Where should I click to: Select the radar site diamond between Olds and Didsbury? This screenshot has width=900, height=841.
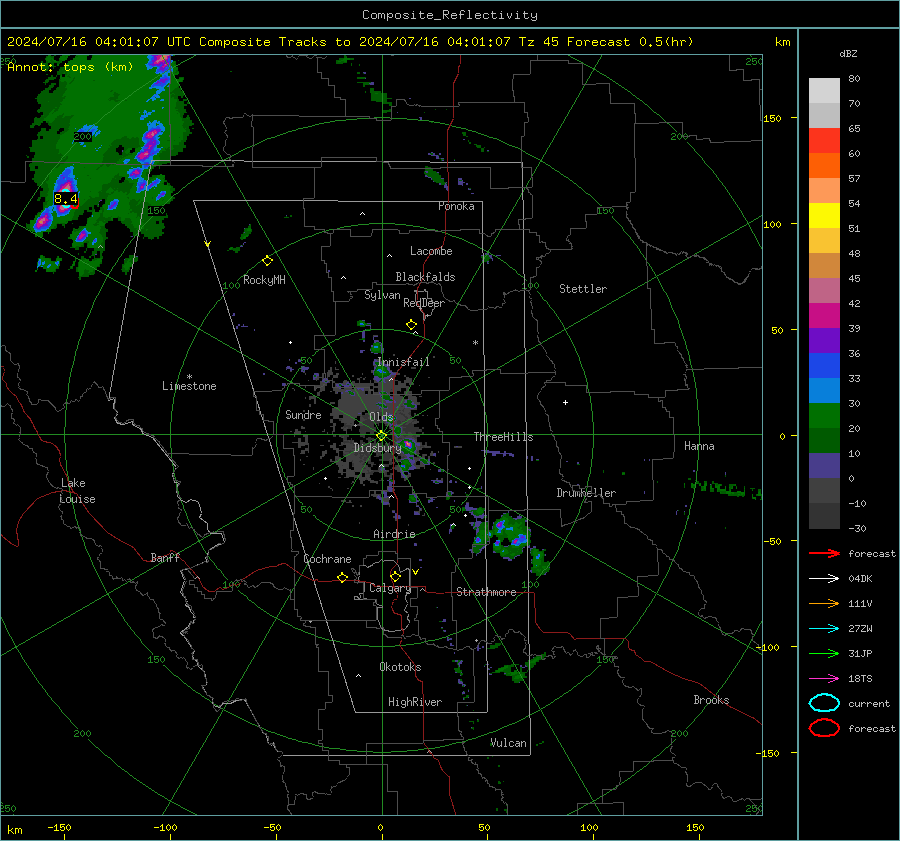[x=381, y=436]
